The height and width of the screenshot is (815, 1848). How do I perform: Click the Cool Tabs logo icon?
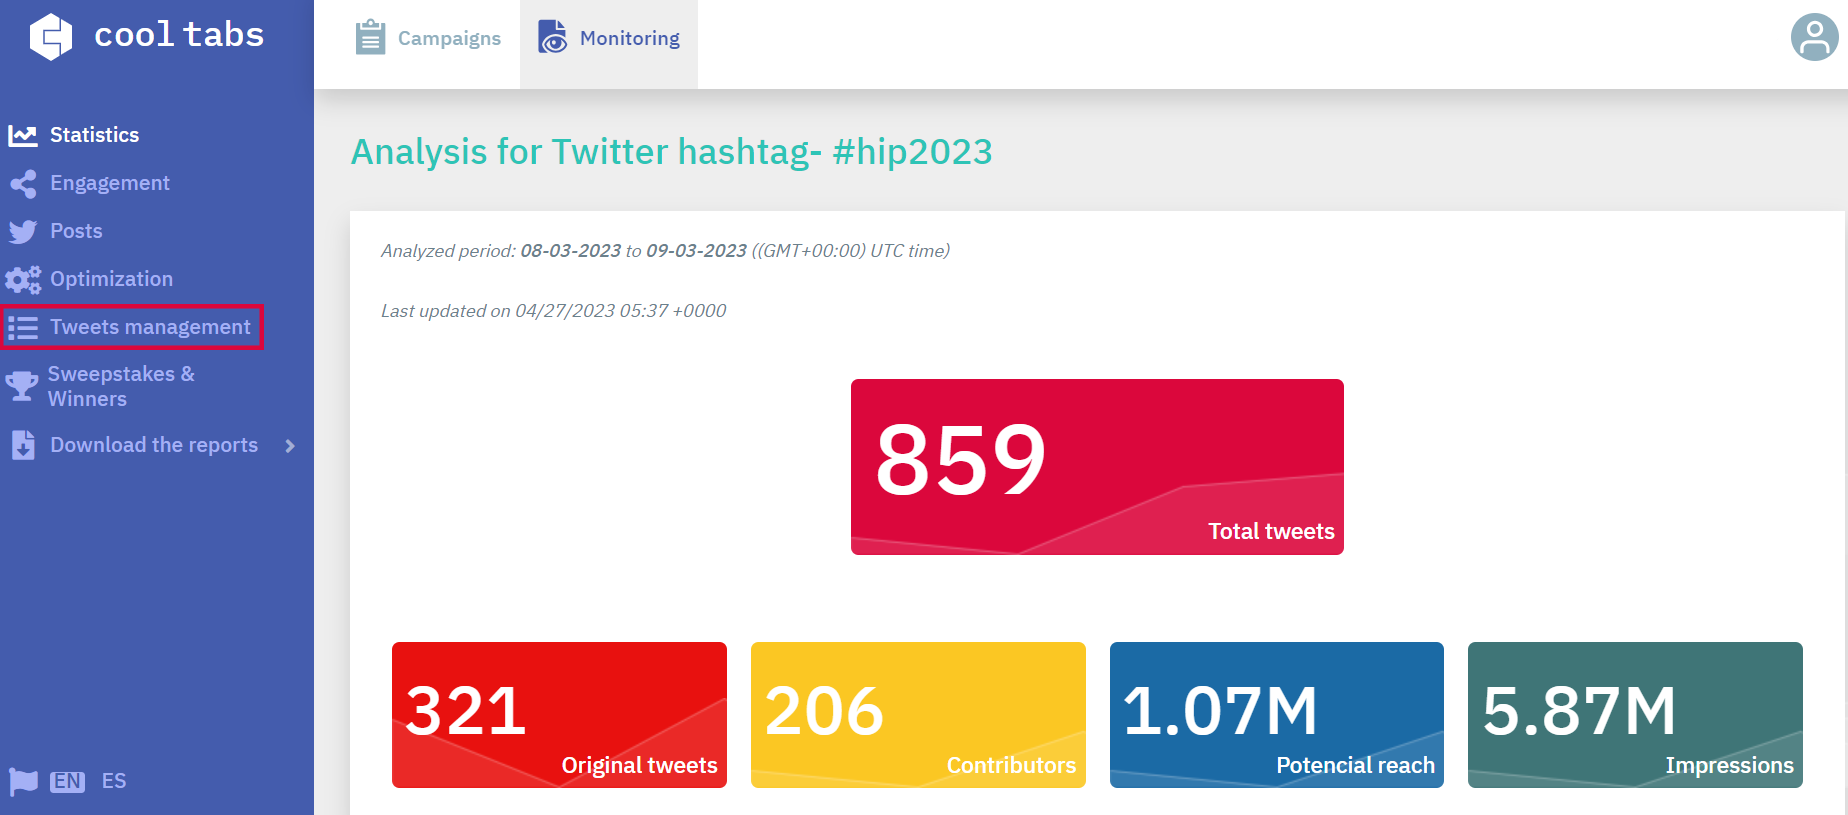click(51, 37)
